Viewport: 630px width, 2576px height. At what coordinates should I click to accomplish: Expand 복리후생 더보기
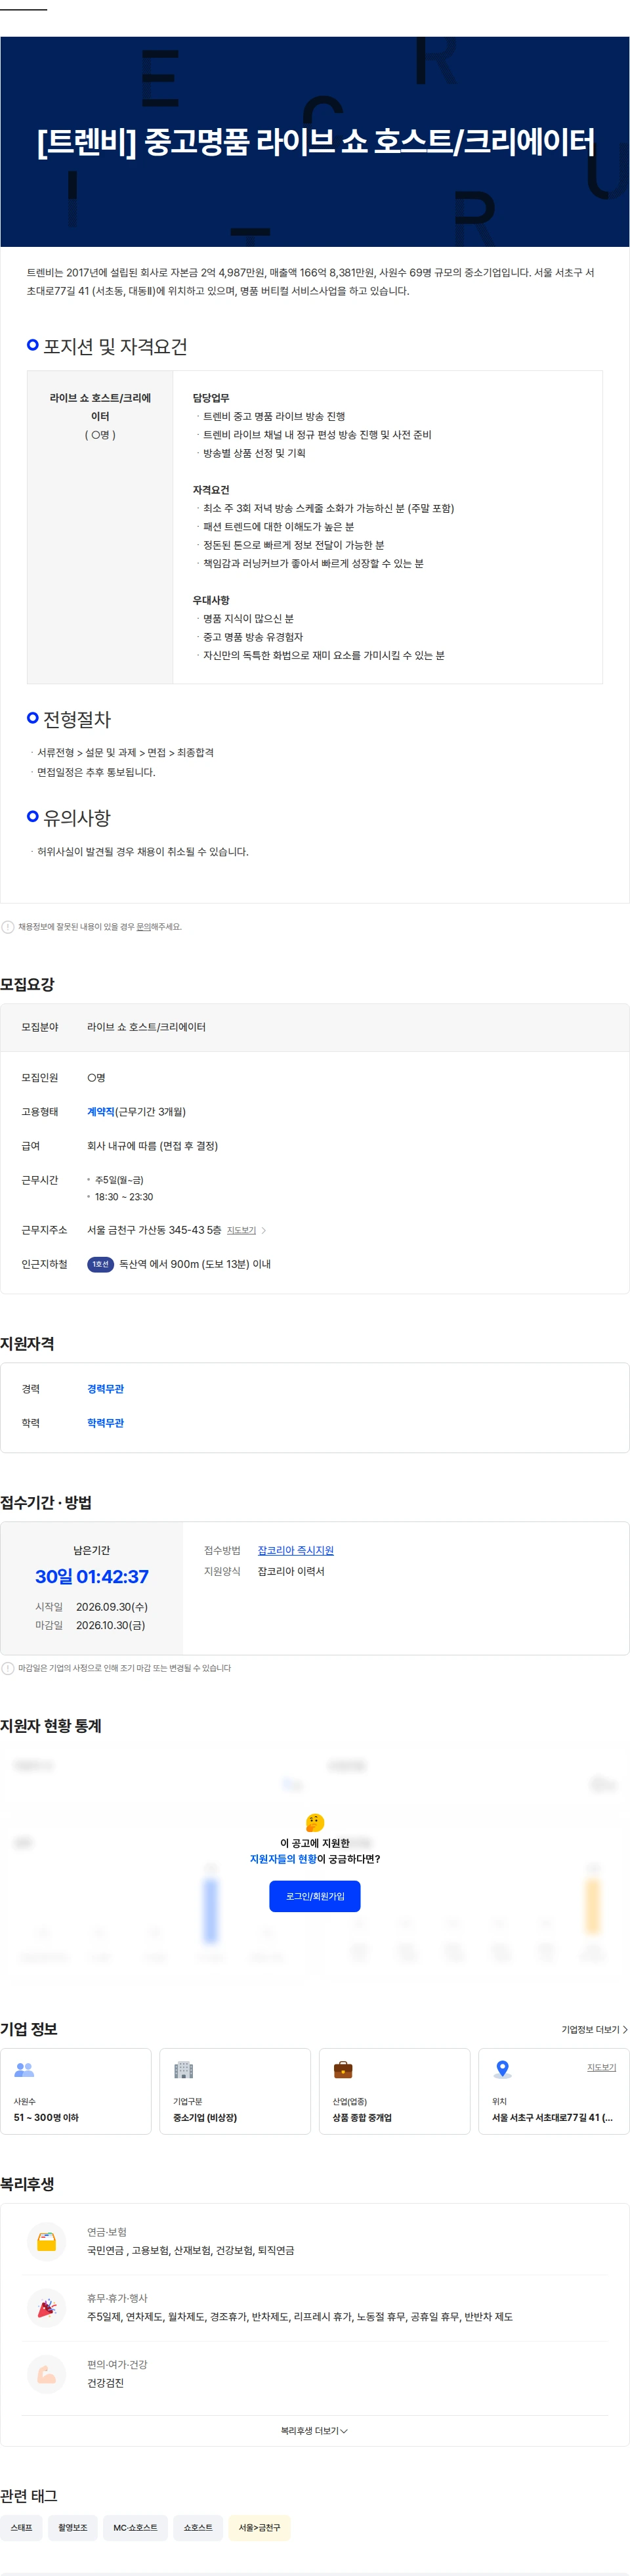pos(314,2430)
